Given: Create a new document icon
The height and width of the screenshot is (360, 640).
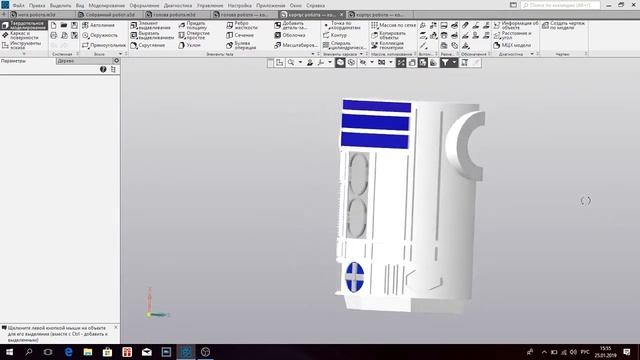Looking at the screenshot, I should [x=53, y=25].
